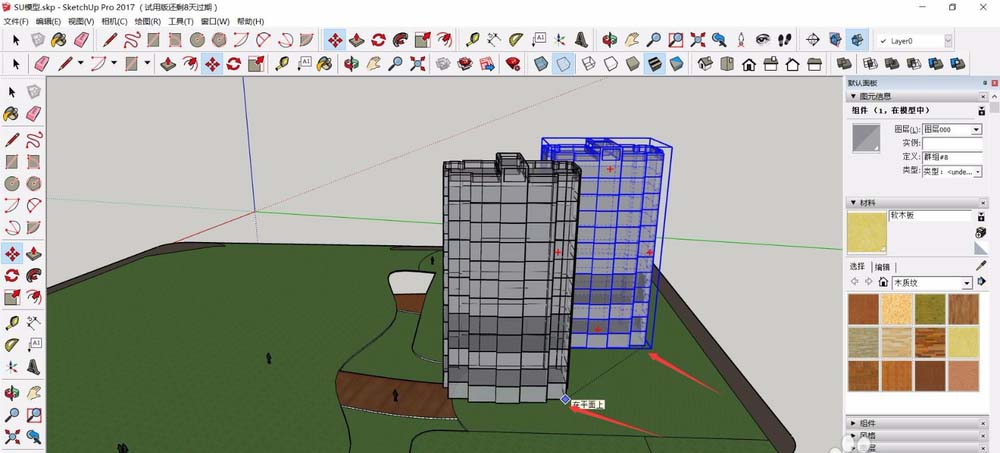This screenshot has height=453, width=1000.
Task: Select the Look Around eye tool
Action: pyautogui.click(x=763, y=40)
